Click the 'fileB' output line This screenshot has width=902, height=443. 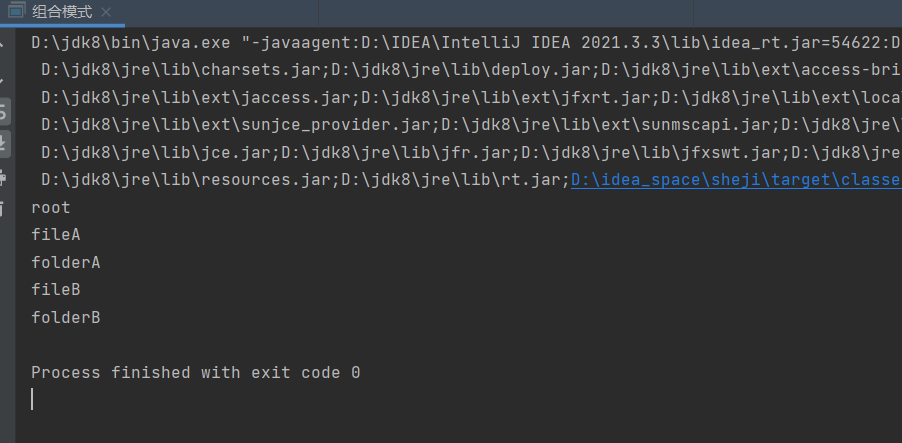[56, 290]
